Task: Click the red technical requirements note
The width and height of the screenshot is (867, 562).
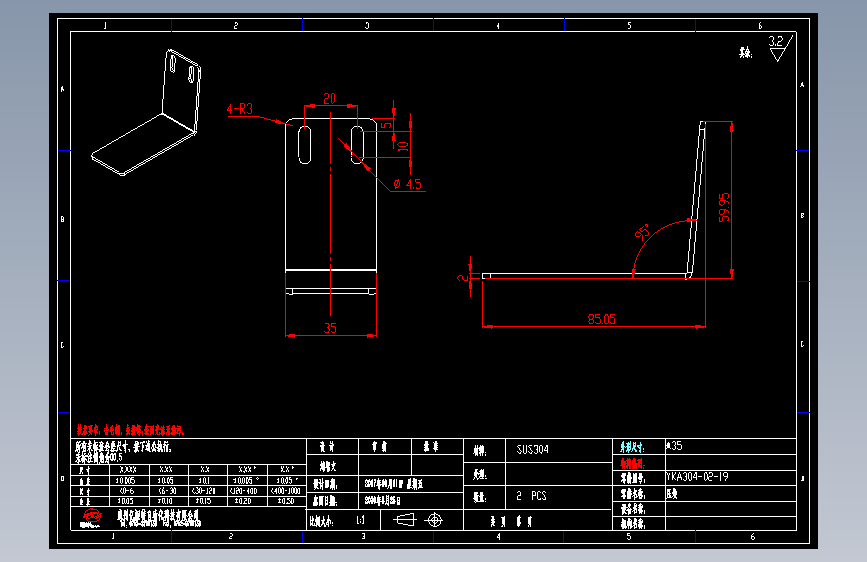Action: point(130,430)
